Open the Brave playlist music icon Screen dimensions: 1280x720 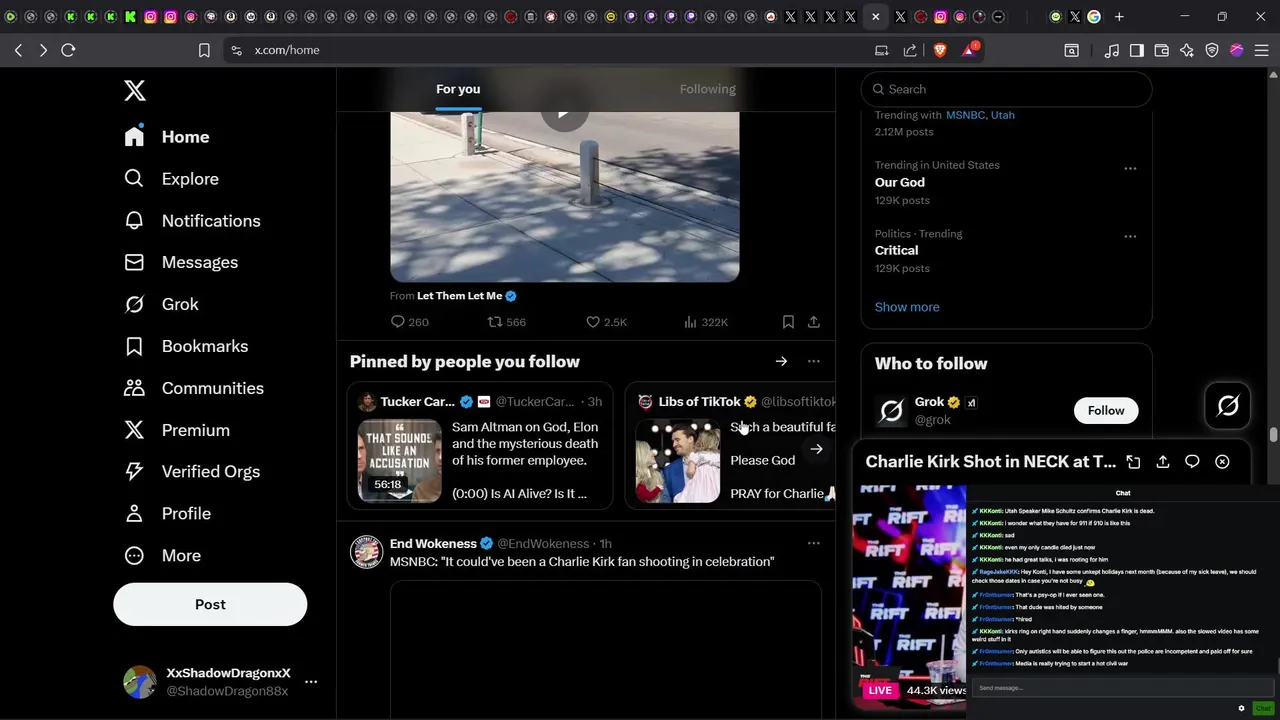[x=1112, y=50]
